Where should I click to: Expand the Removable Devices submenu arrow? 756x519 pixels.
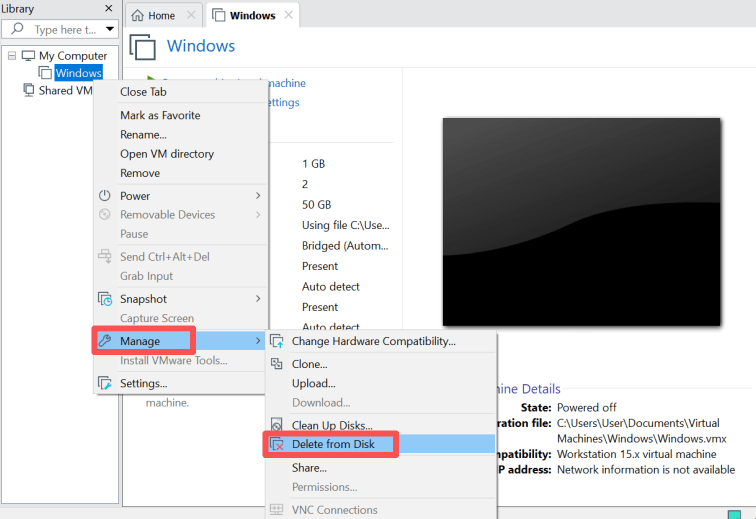click(x=258, y=215)
